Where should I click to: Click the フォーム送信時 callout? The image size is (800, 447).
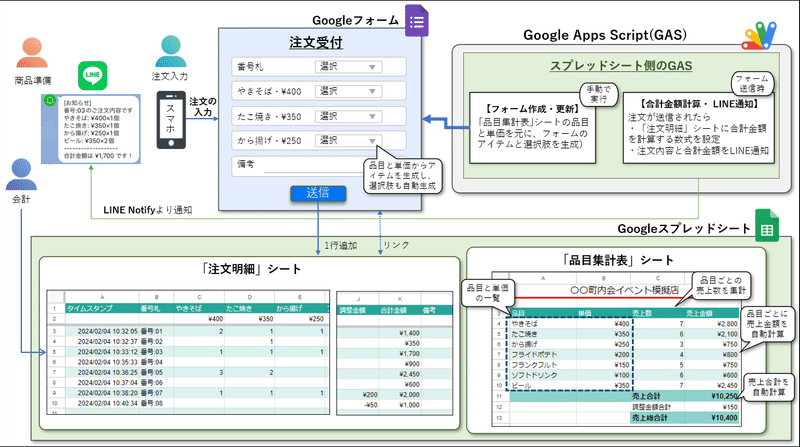pyautogui.click(x=752, y=83)
